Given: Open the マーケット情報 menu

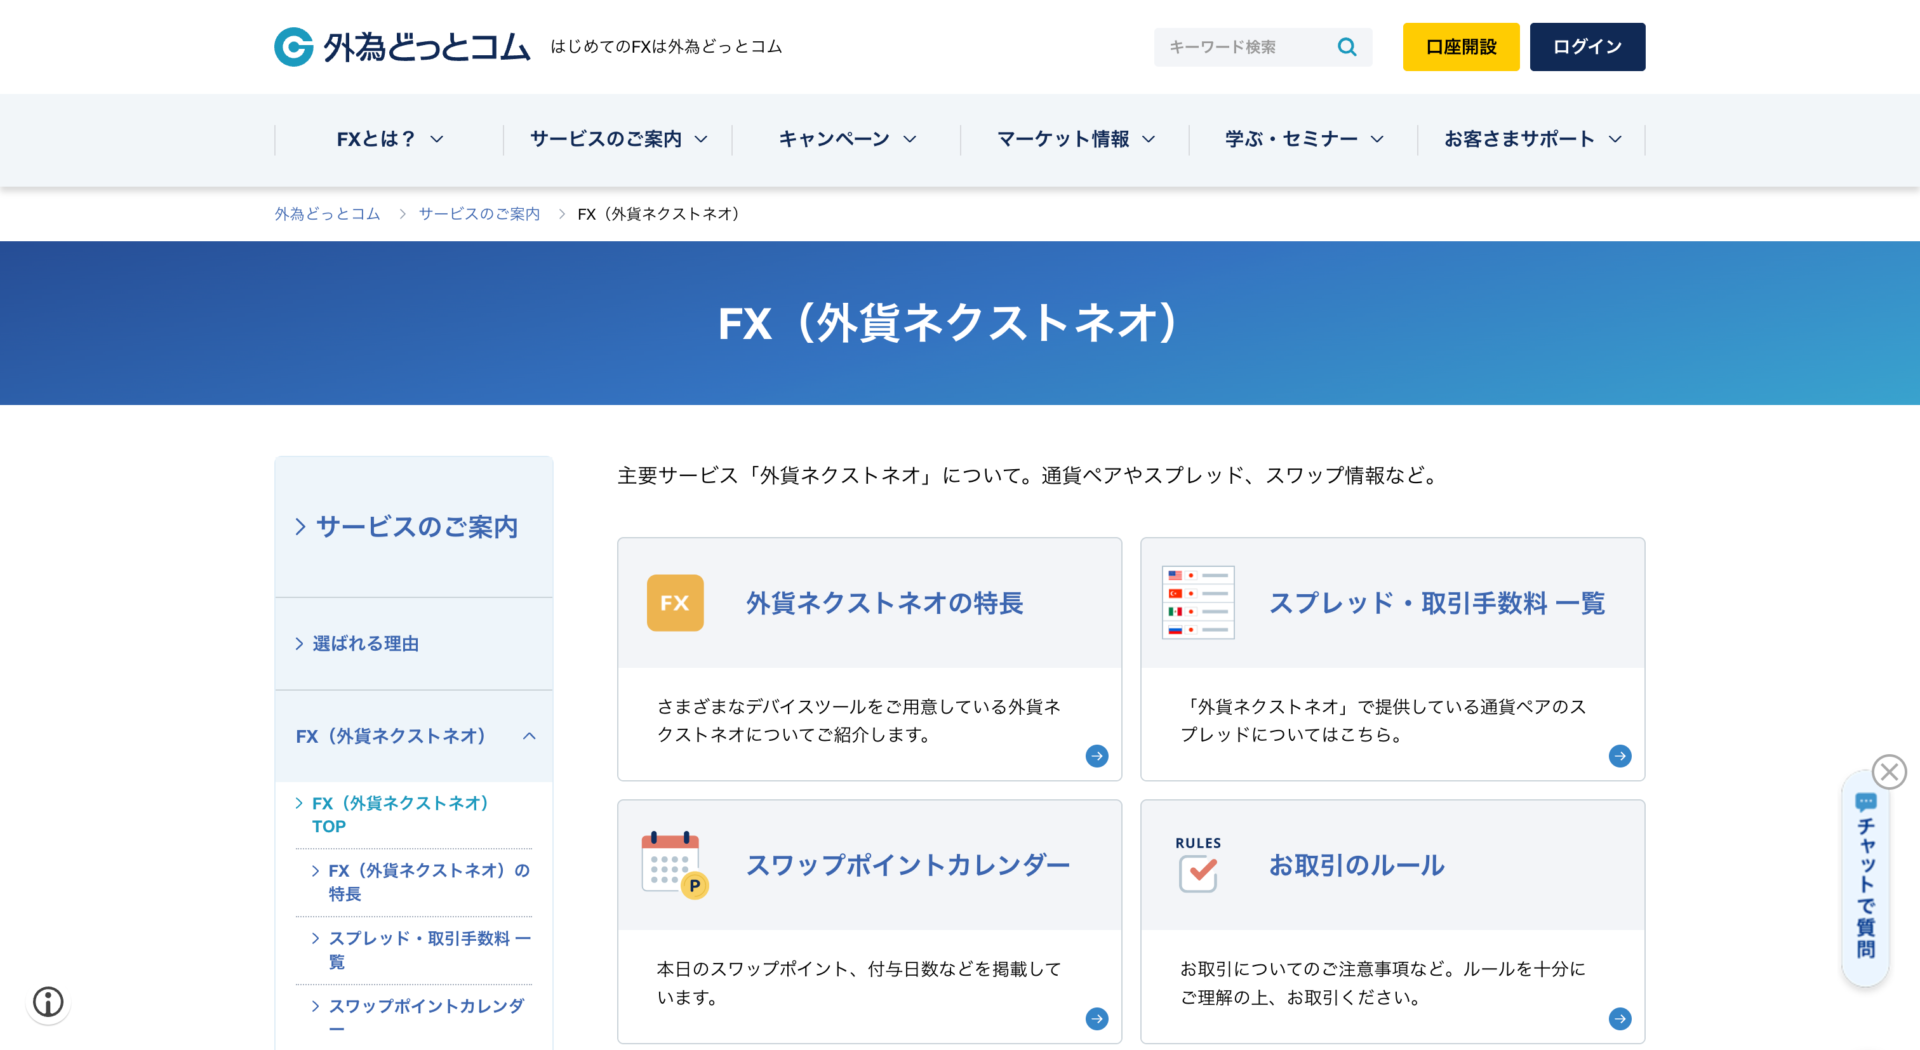Looking at the screenshot, I should (x=1075, y=139).
